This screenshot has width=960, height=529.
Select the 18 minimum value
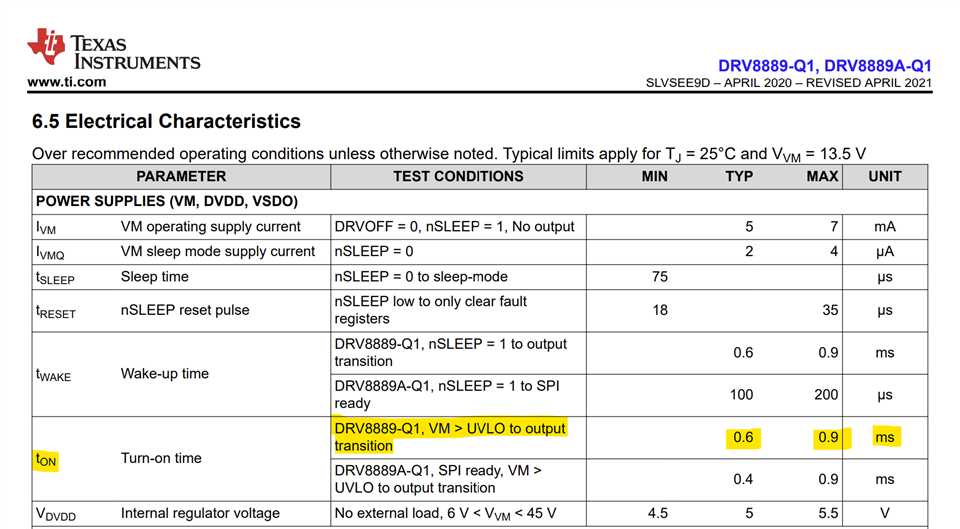(x=660, y=310)
